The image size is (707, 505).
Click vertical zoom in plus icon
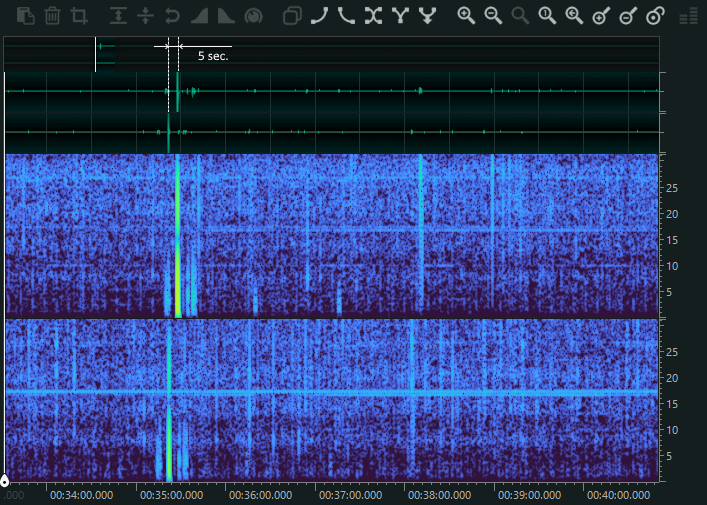601,16
